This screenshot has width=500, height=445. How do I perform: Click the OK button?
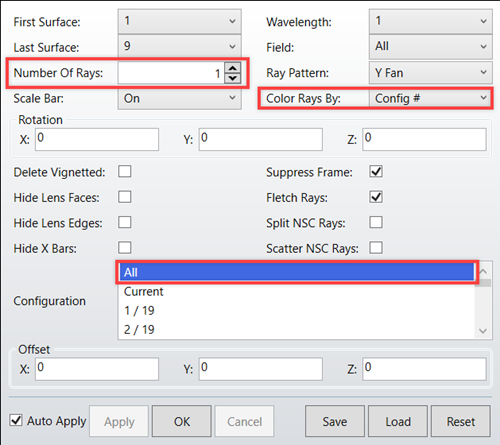click(182, 421)
